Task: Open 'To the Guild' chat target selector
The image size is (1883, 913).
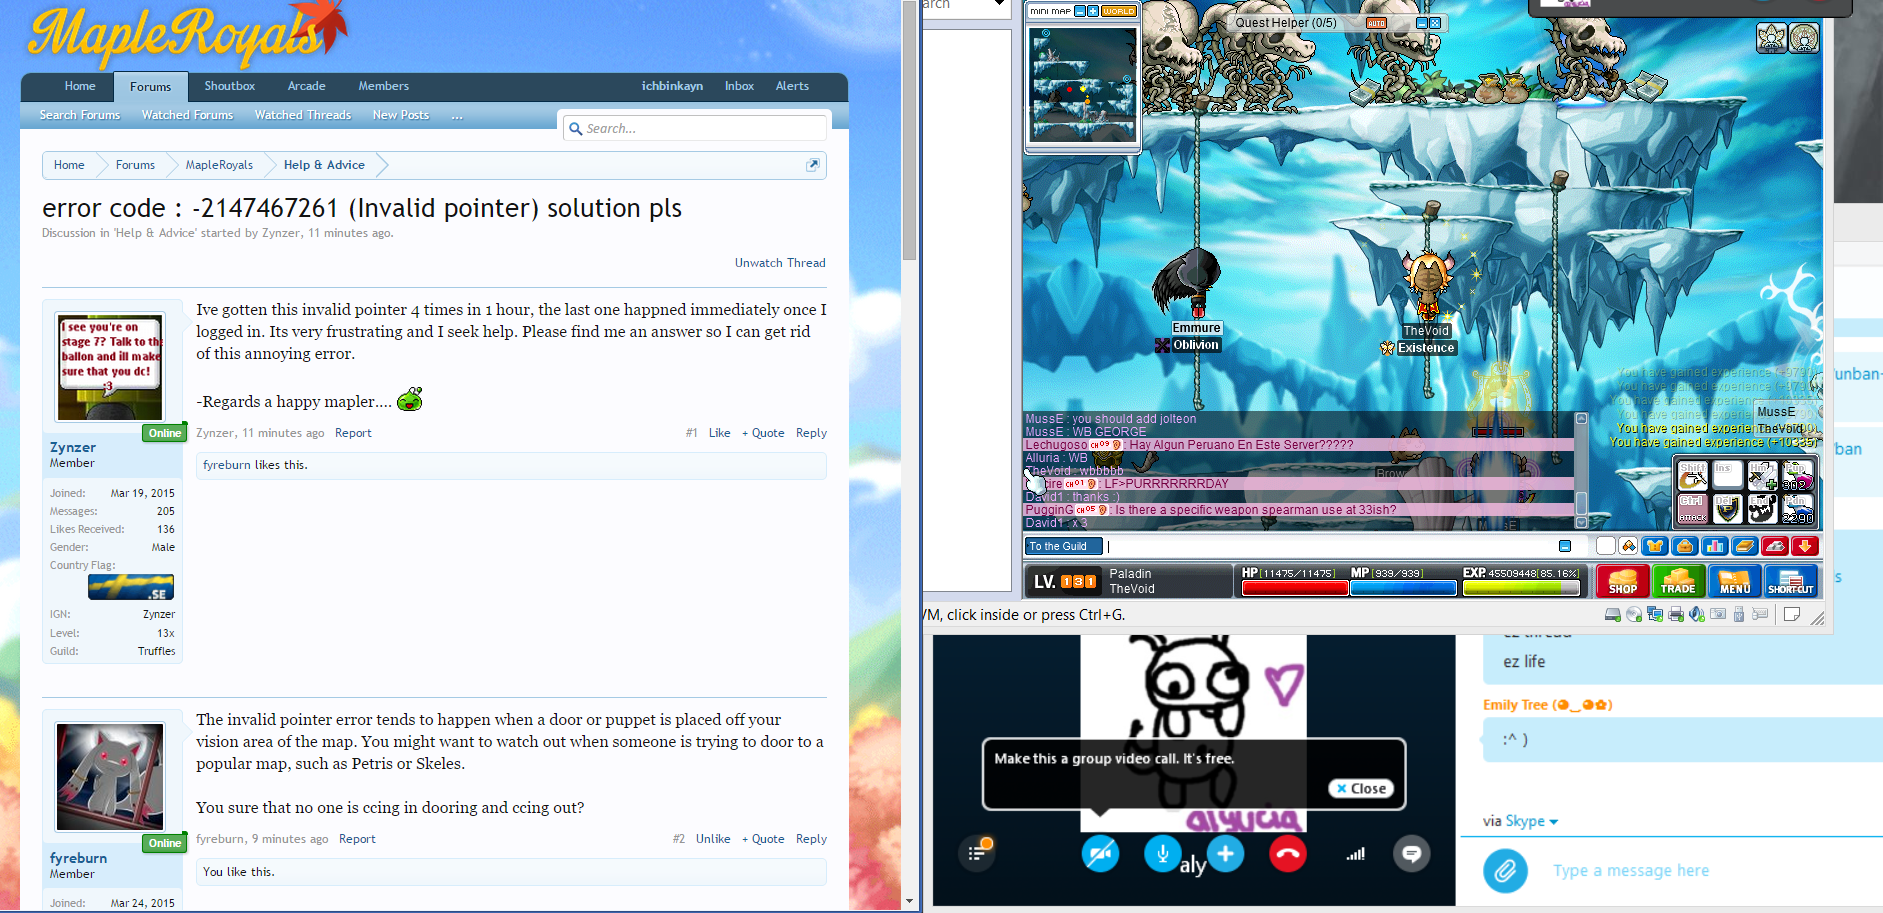Action: click(x=1063, y=546)
